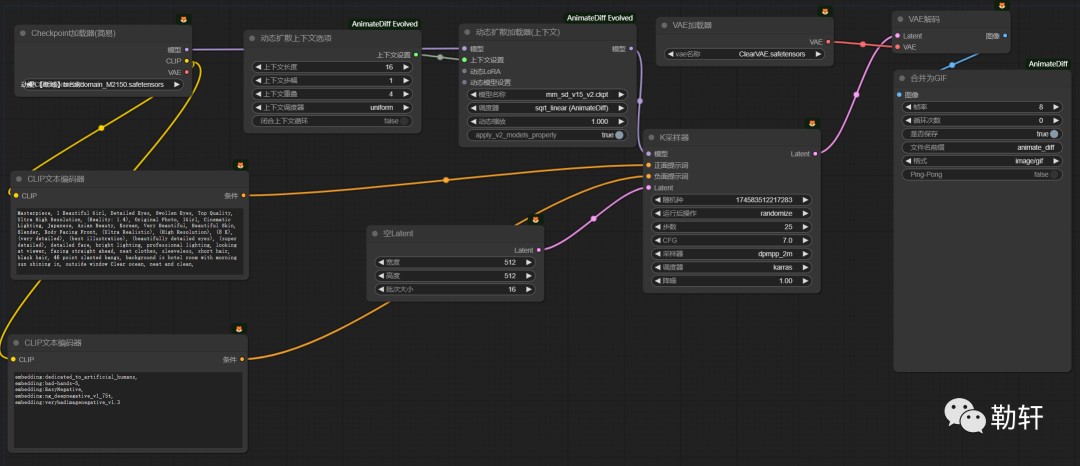Increase 步数 with its right arrow

pos(805,227)
